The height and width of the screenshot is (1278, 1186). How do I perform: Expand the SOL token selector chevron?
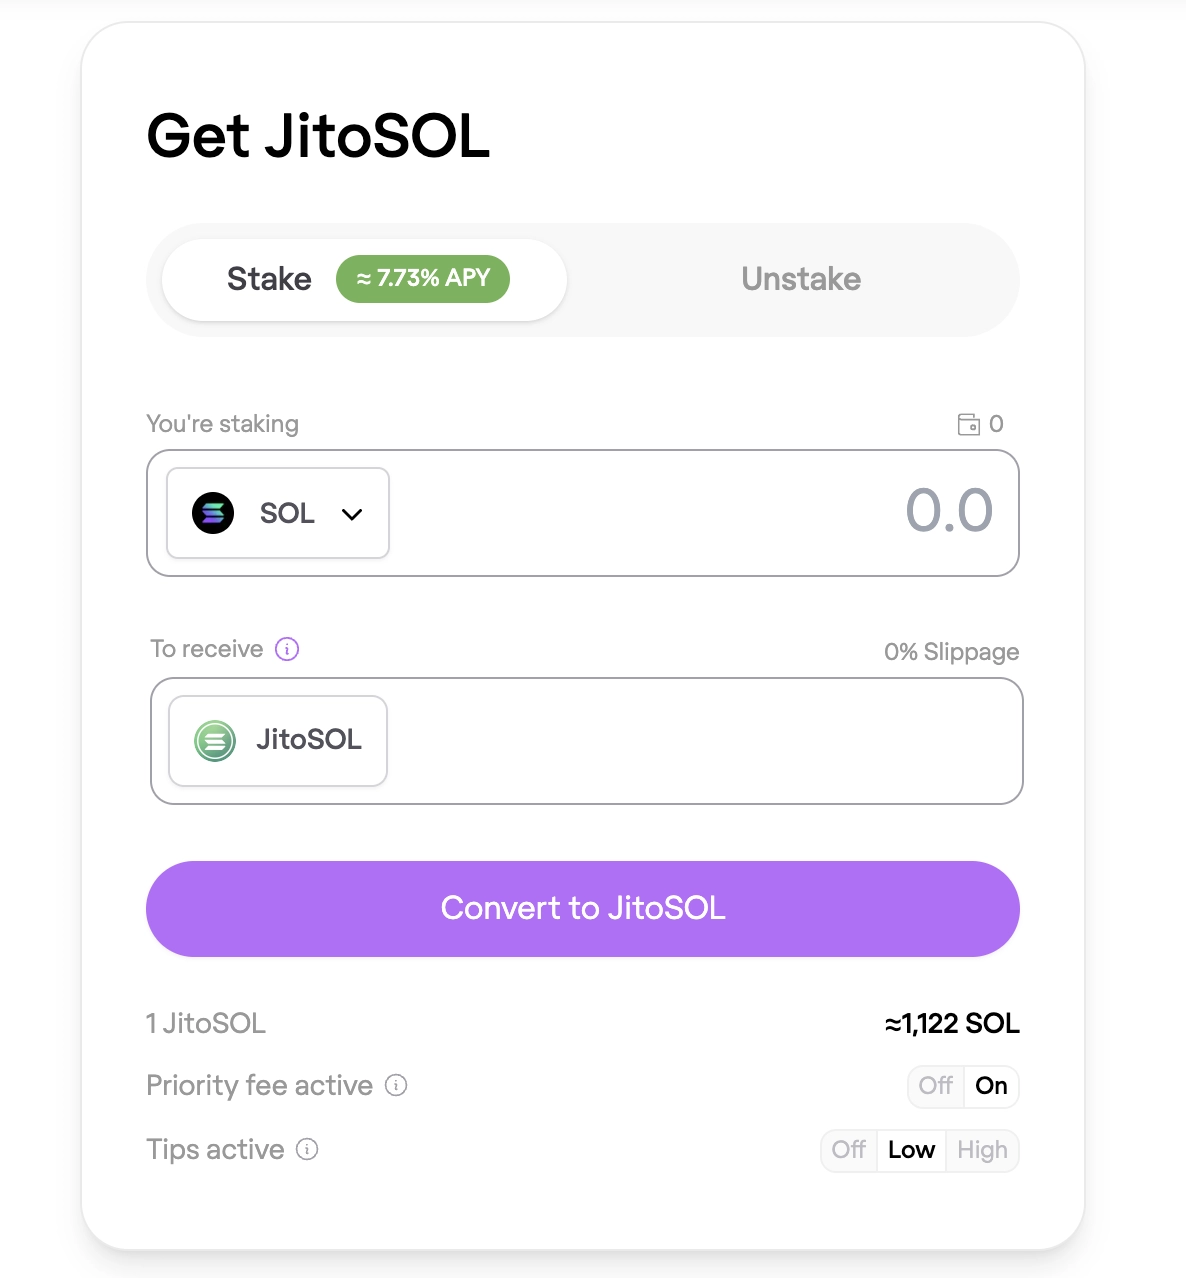351,513
